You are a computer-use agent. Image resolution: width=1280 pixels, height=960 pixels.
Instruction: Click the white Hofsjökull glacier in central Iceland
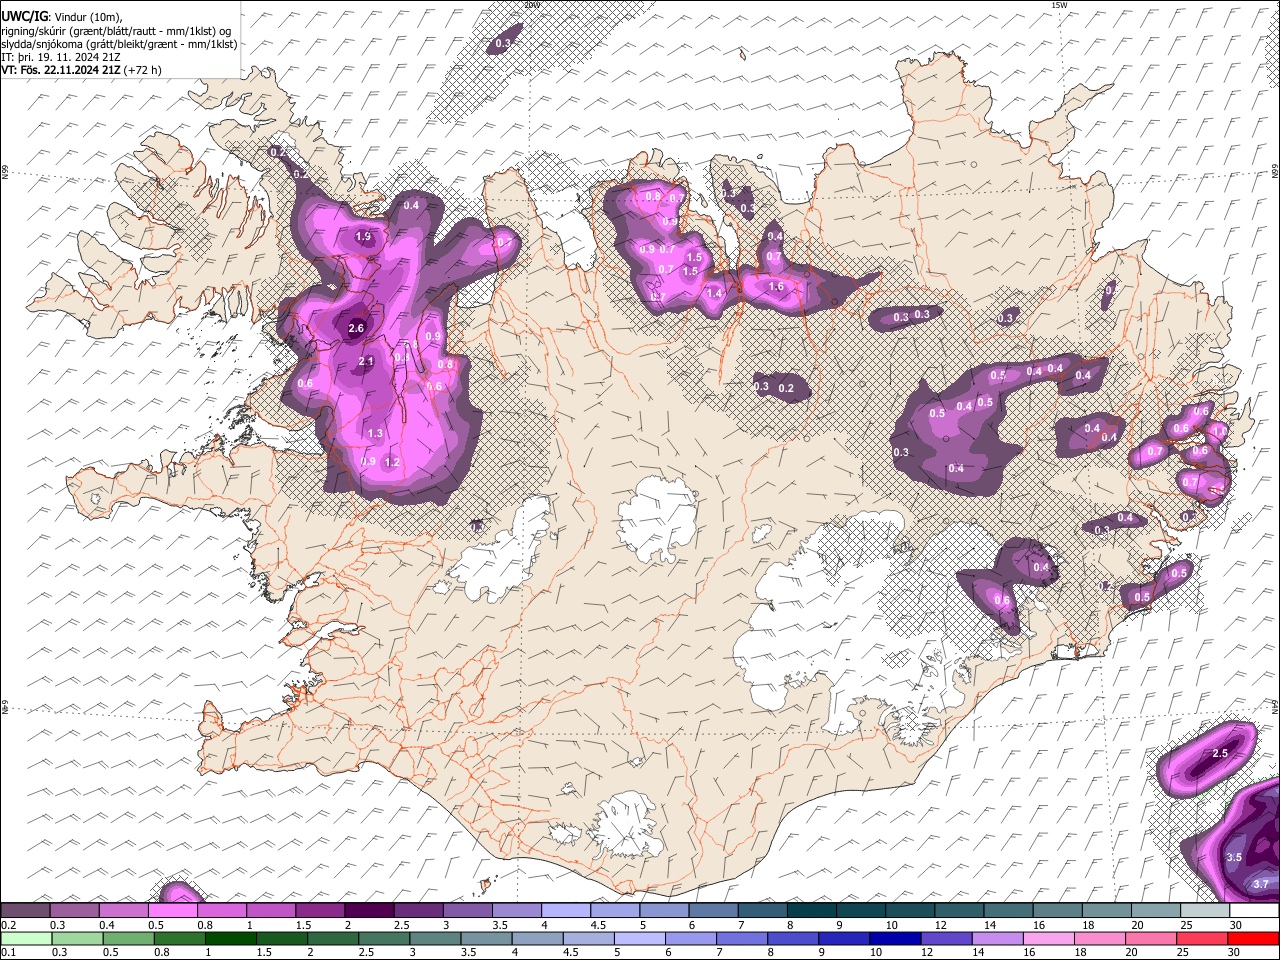tap(658, 516)
